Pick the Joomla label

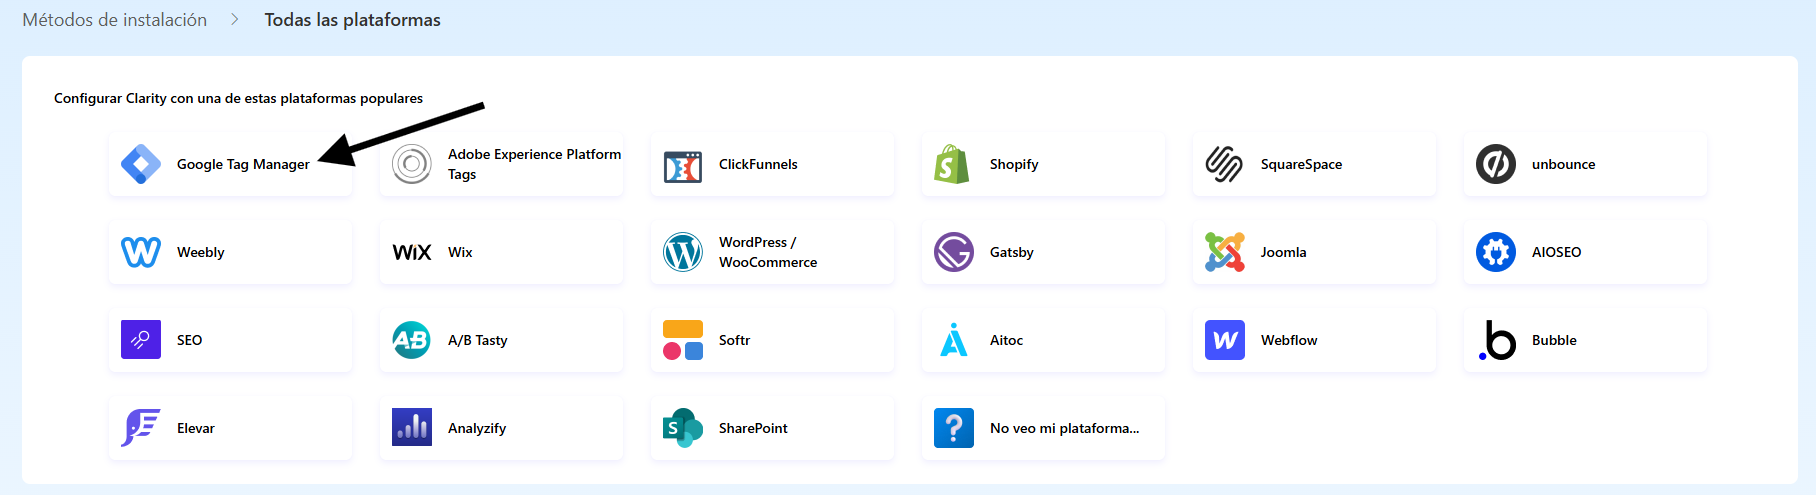1283,252
